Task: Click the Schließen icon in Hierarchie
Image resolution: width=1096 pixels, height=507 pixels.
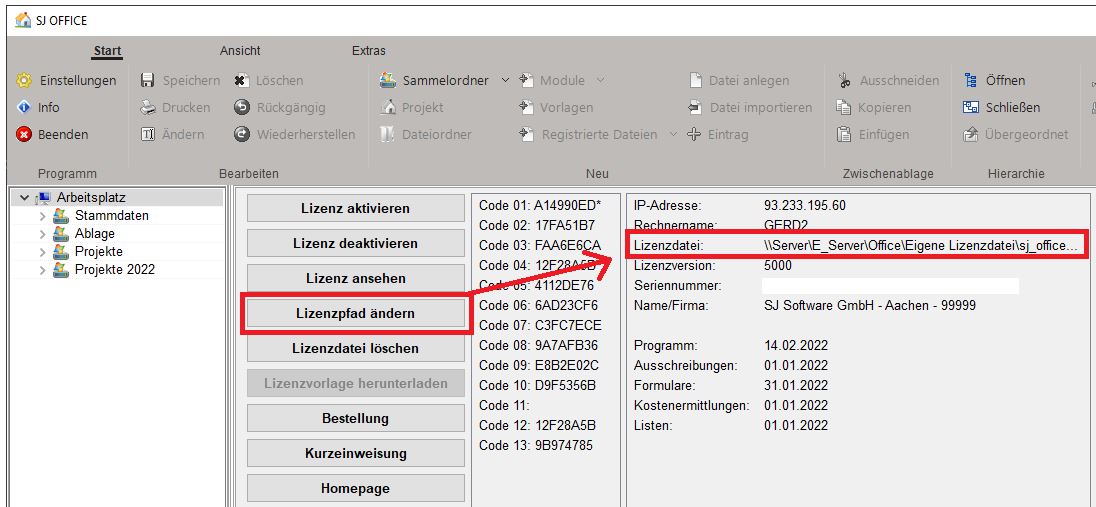Action: 970,107
